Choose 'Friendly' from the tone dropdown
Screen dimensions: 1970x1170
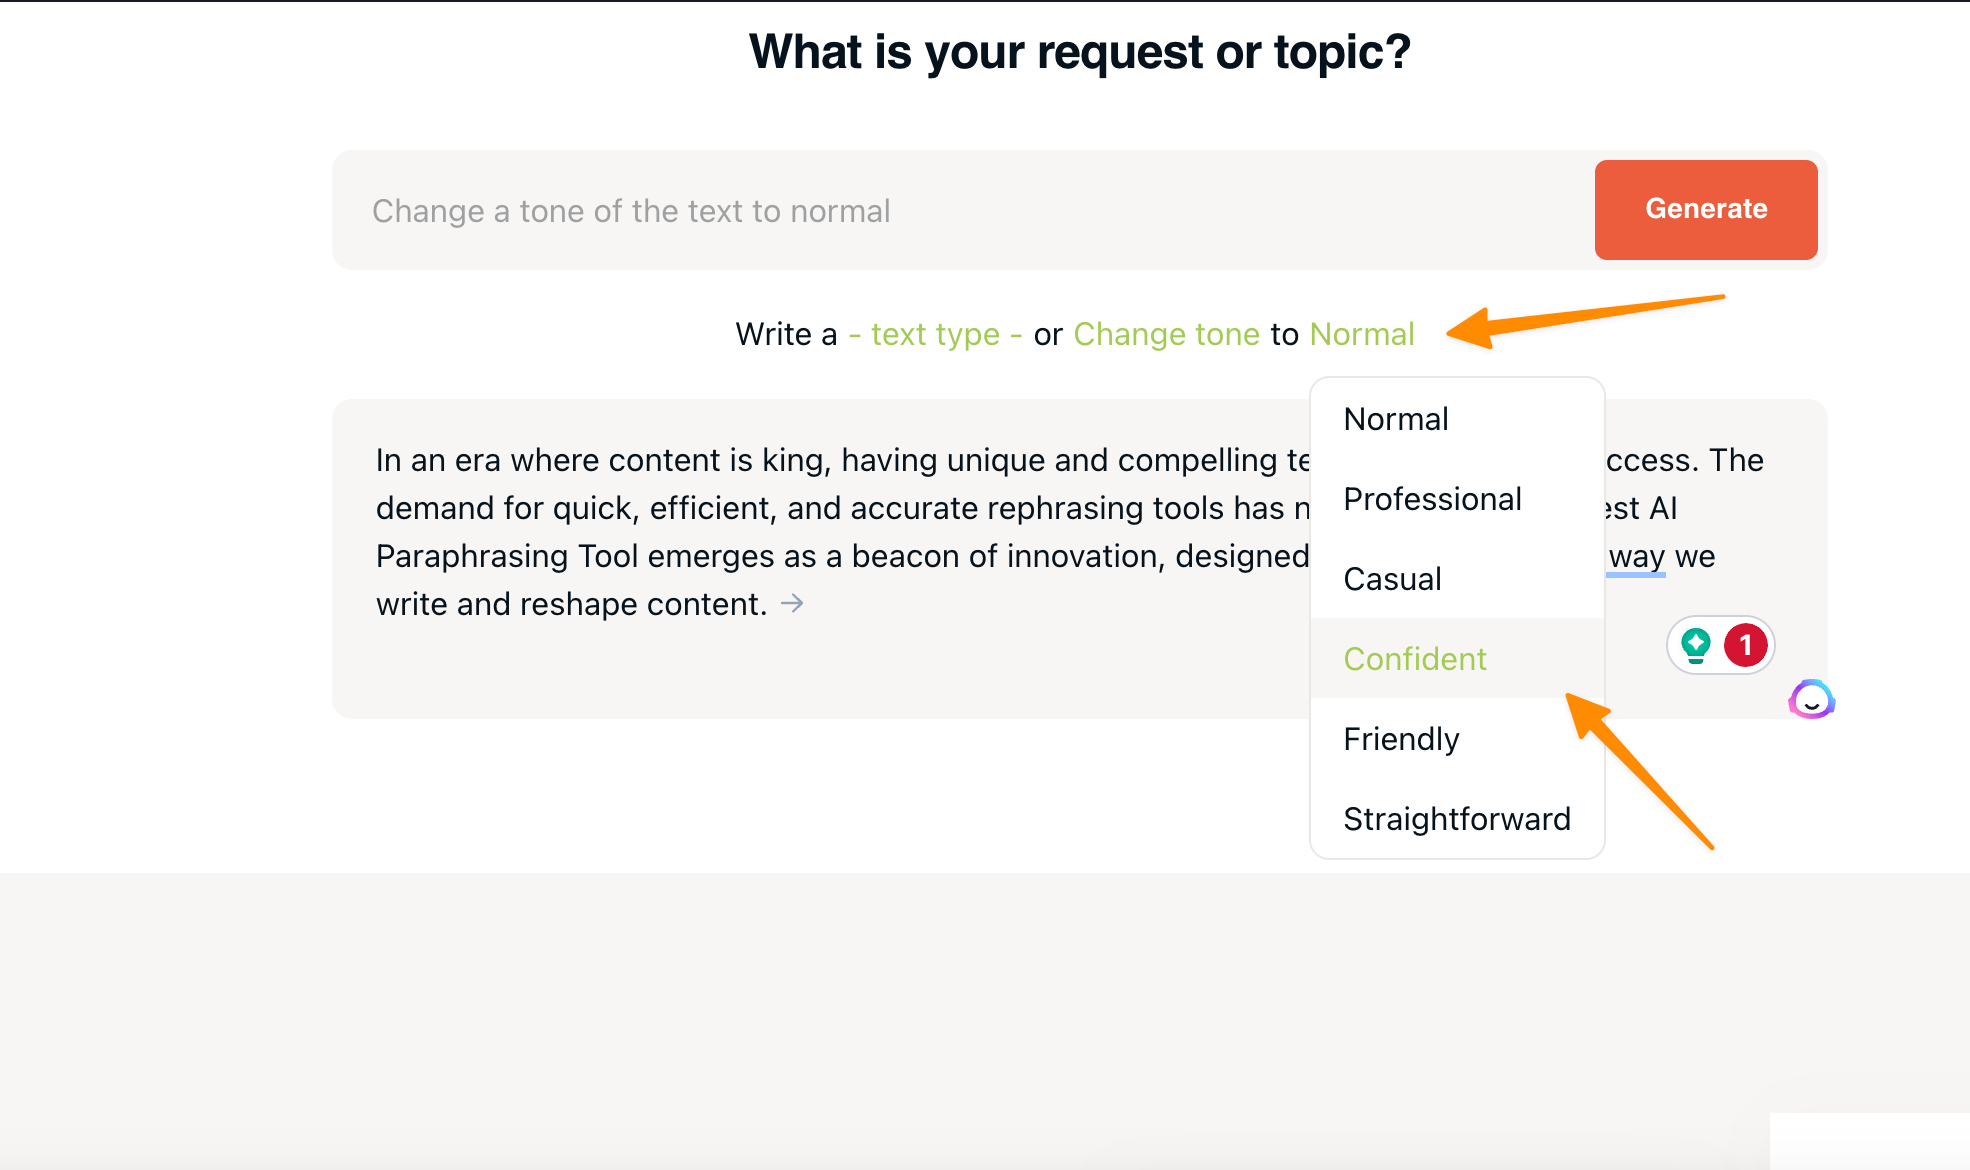(x=1401, y=739)
